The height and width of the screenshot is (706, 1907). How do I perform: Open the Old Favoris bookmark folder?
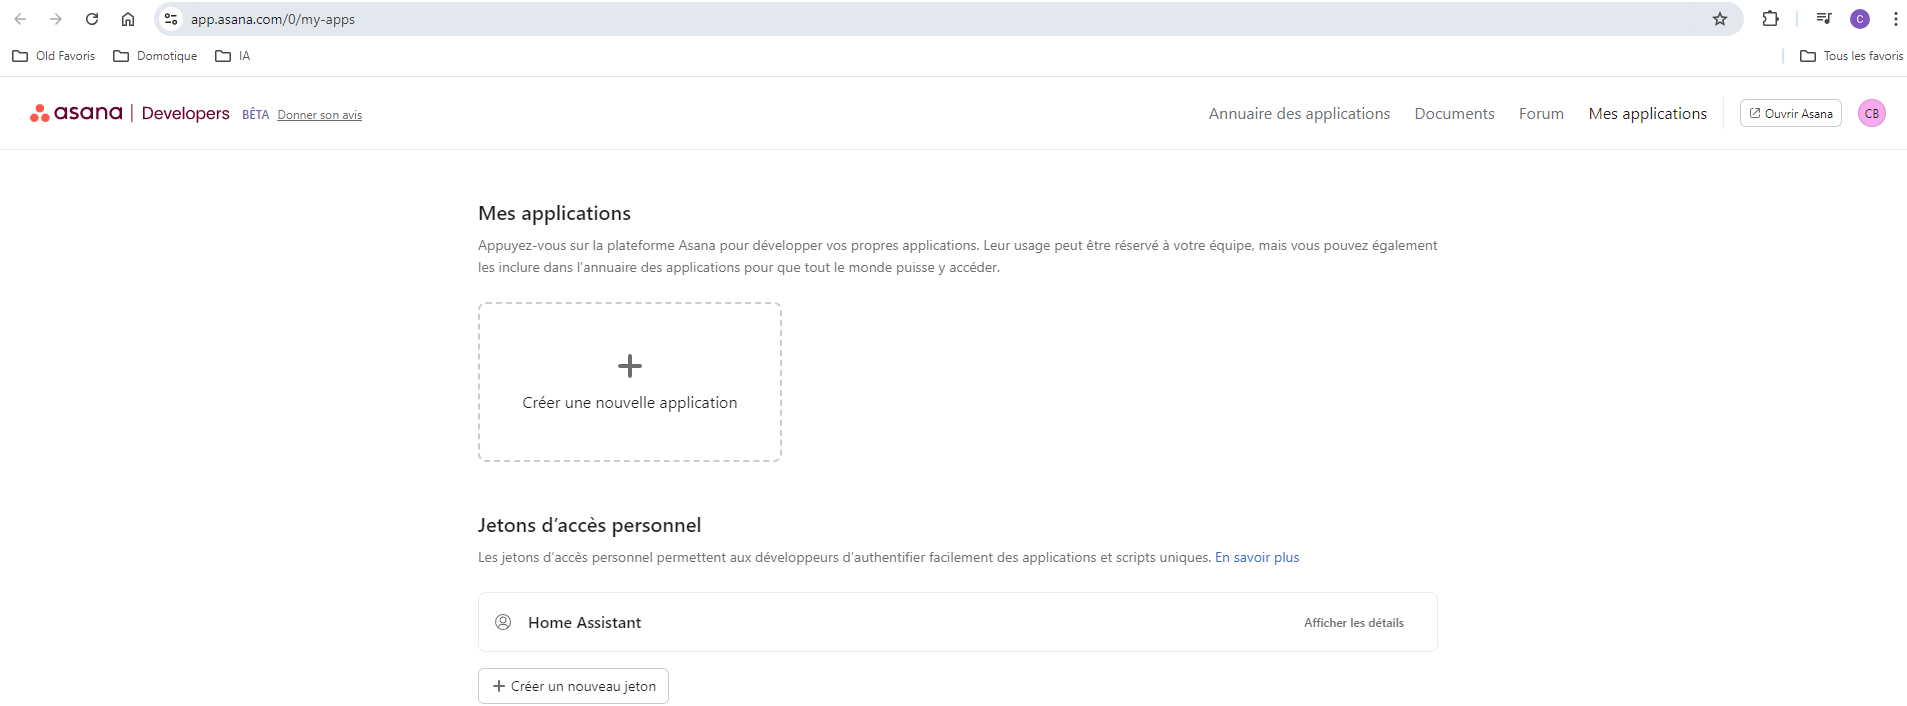[54, 56]
